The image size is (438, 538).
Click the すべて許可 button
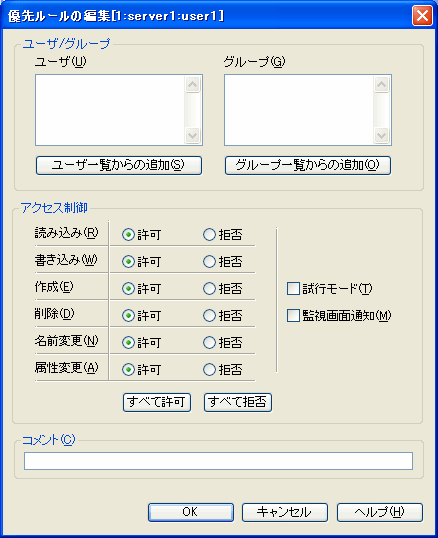coord(157,402)
